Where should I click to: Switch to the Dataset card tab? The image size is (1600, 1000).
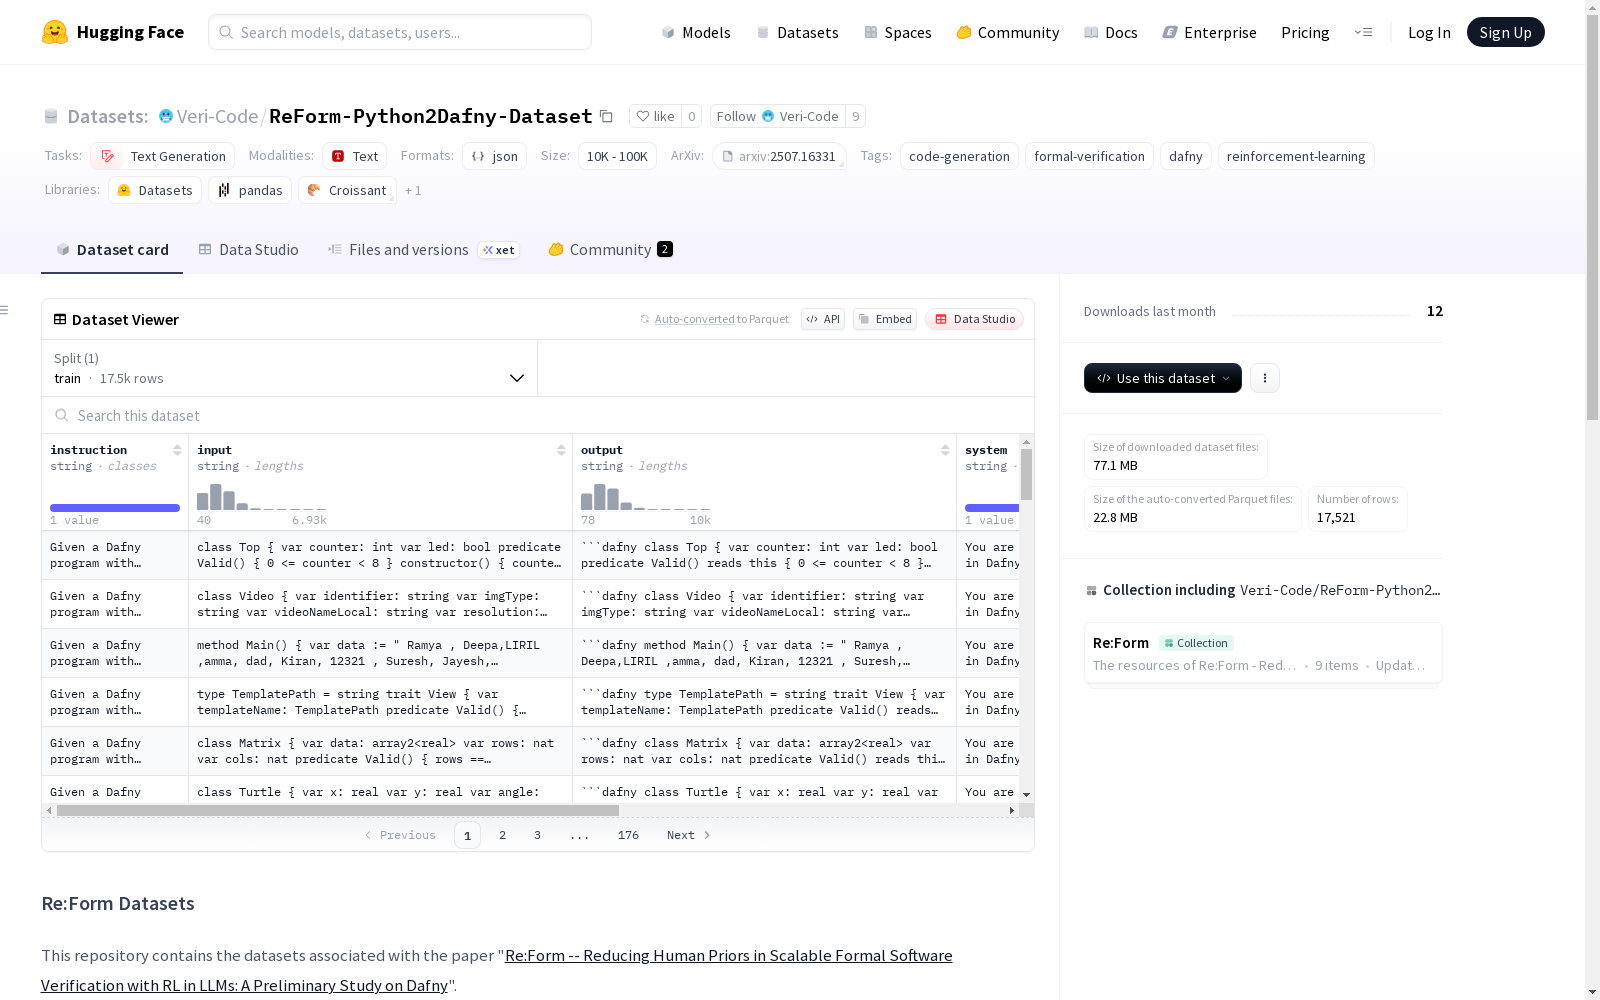pyautogui.click(x=112, y=250)
